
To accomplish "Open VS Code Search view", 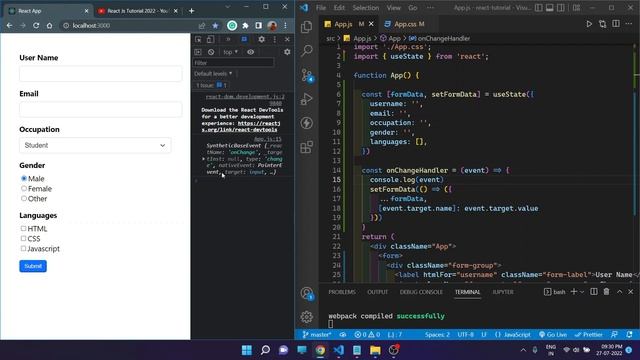I will [x=307, y=51].
